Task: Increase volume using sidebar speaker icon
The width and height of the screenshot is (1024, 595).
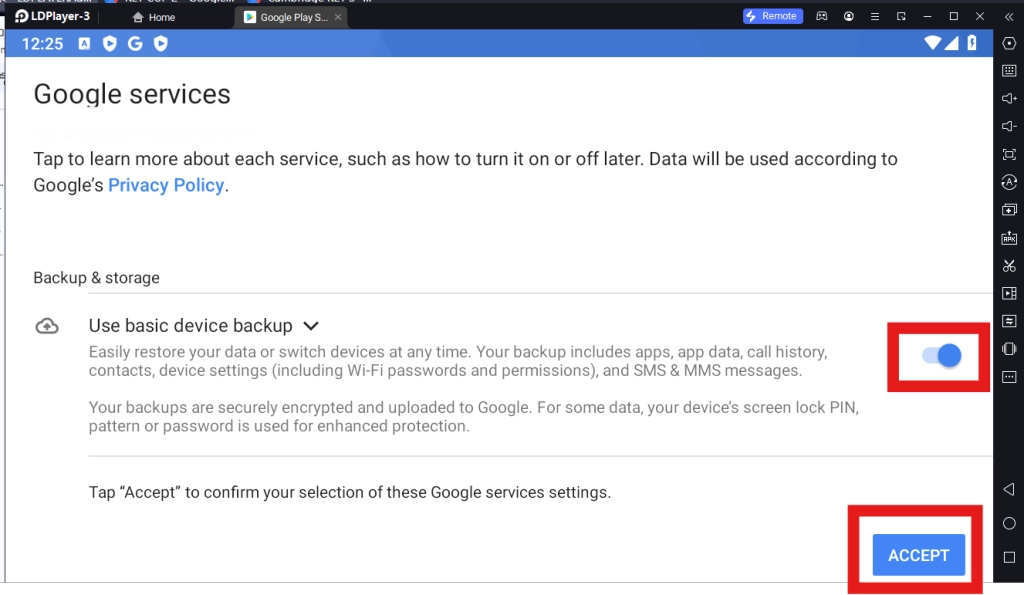Action: click(1009, 99)
